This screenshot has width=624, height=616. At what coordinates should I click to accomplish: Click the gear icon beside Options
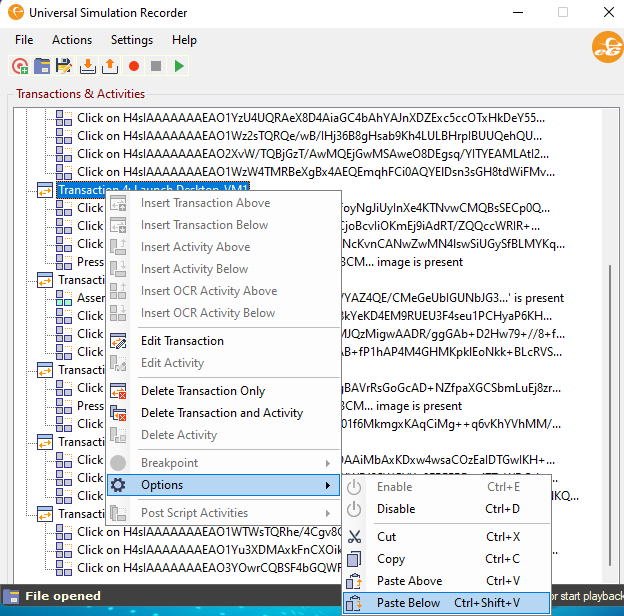tap(118, 486)
